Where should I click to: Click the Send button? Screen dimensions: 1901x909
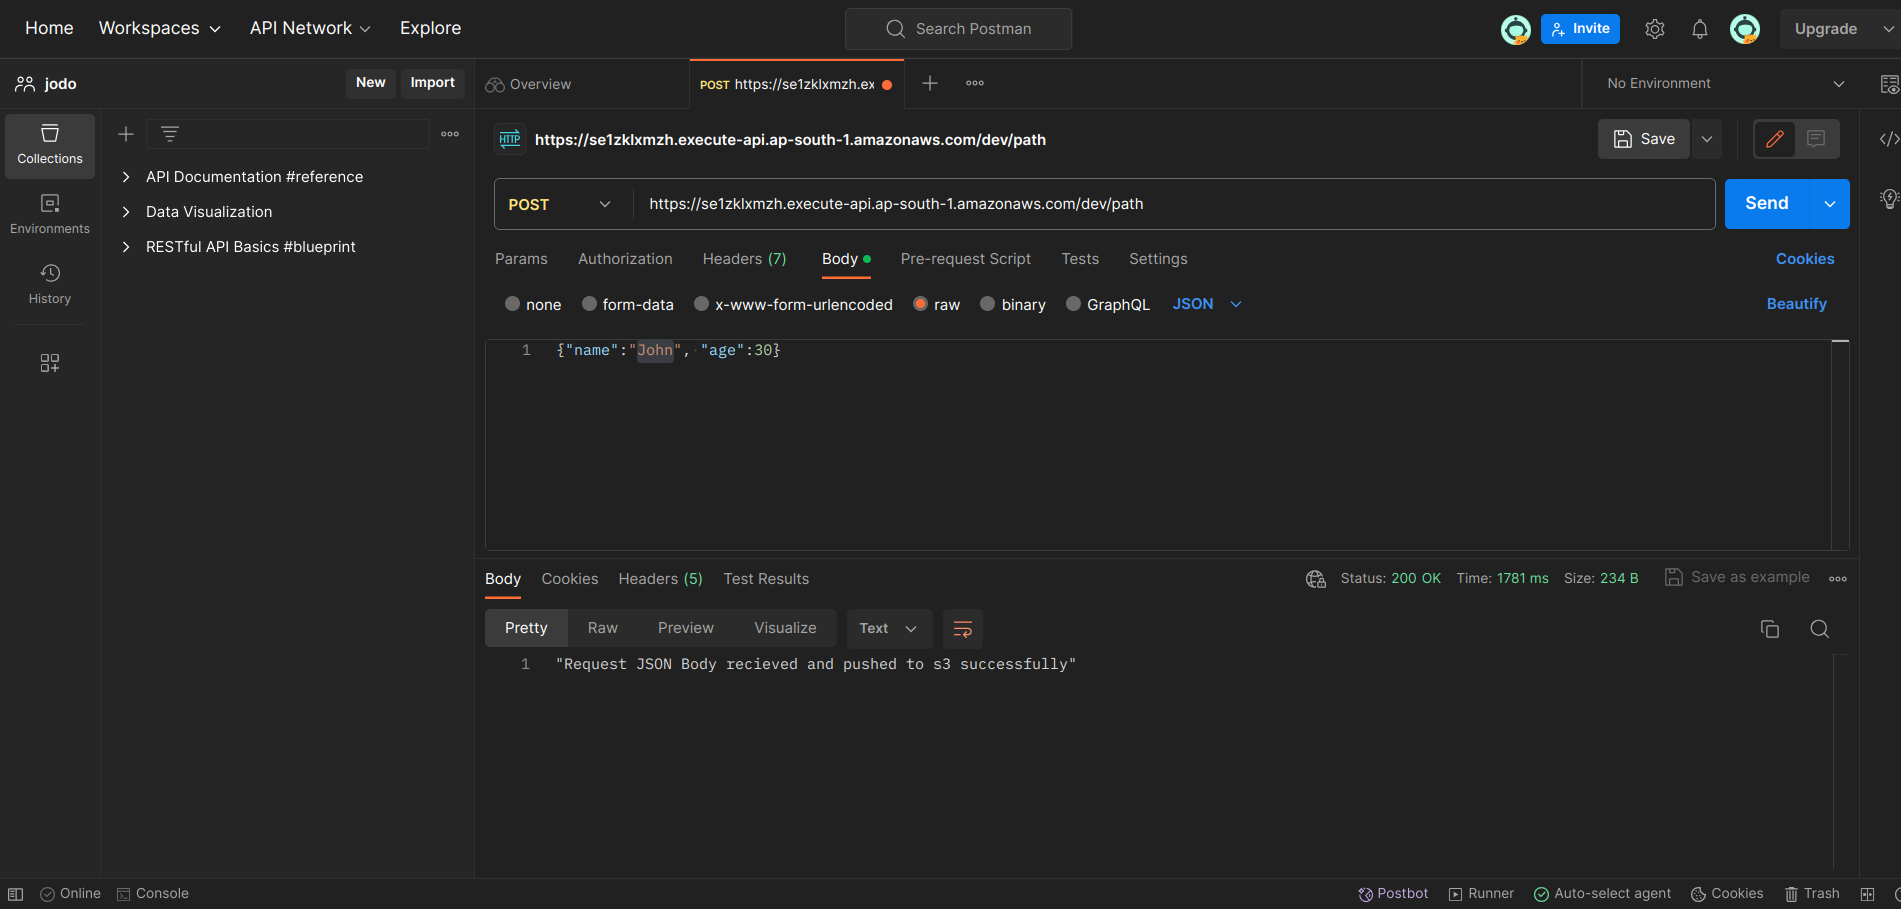point(1767,204)
